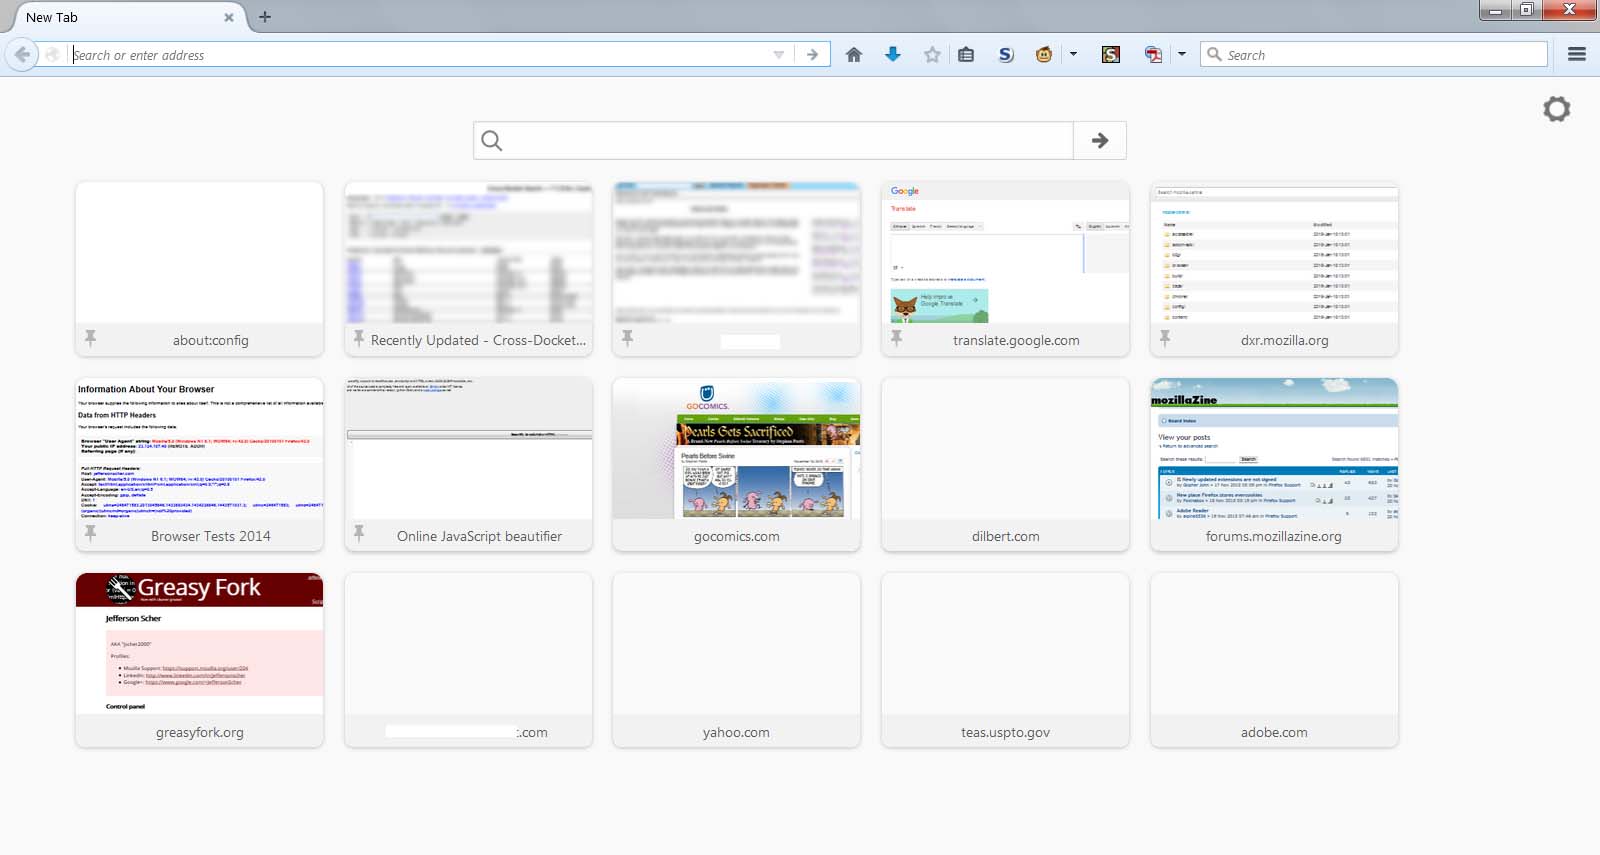
Task: Focus the toolbar Search field
Action: (1374, 55)
